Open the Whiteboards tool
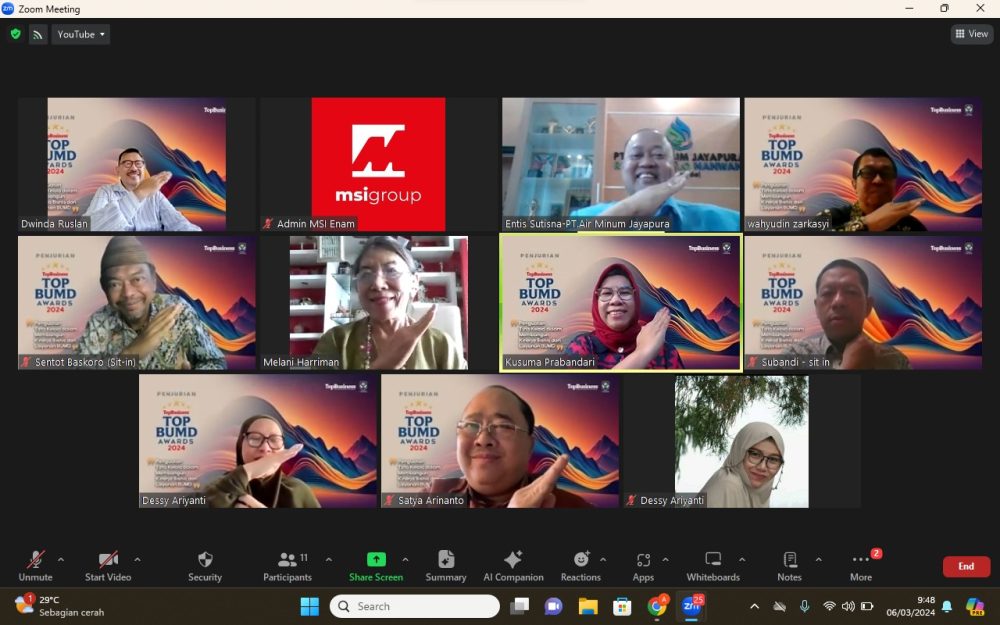Screen dimensions: 1000x625 tap(713, 565)
